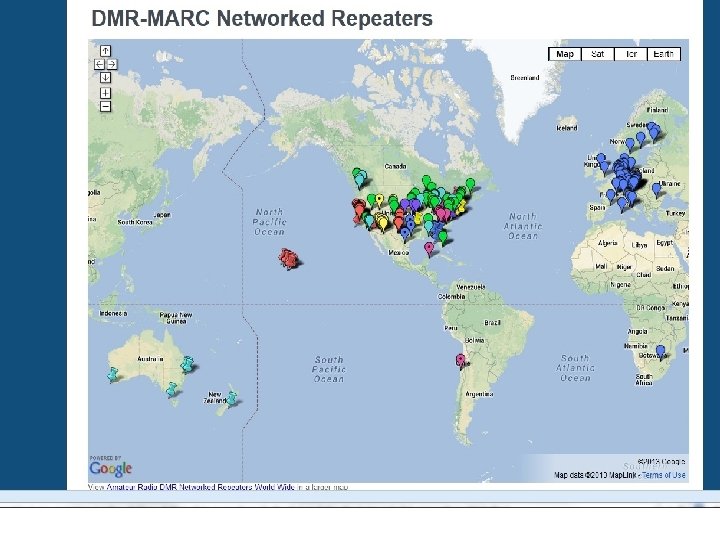This screenshot has width=720, height=540.
Task: Click the South Atlantic Ocean label
Action: [575, 368]
